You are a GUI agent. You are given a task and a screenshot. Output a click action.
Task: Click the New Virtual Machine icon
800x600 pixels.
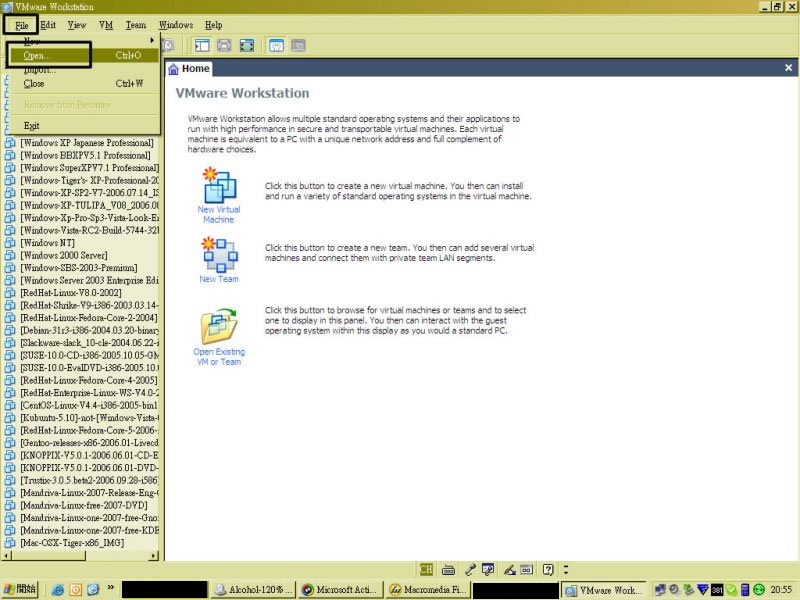(x=219, y=185)
